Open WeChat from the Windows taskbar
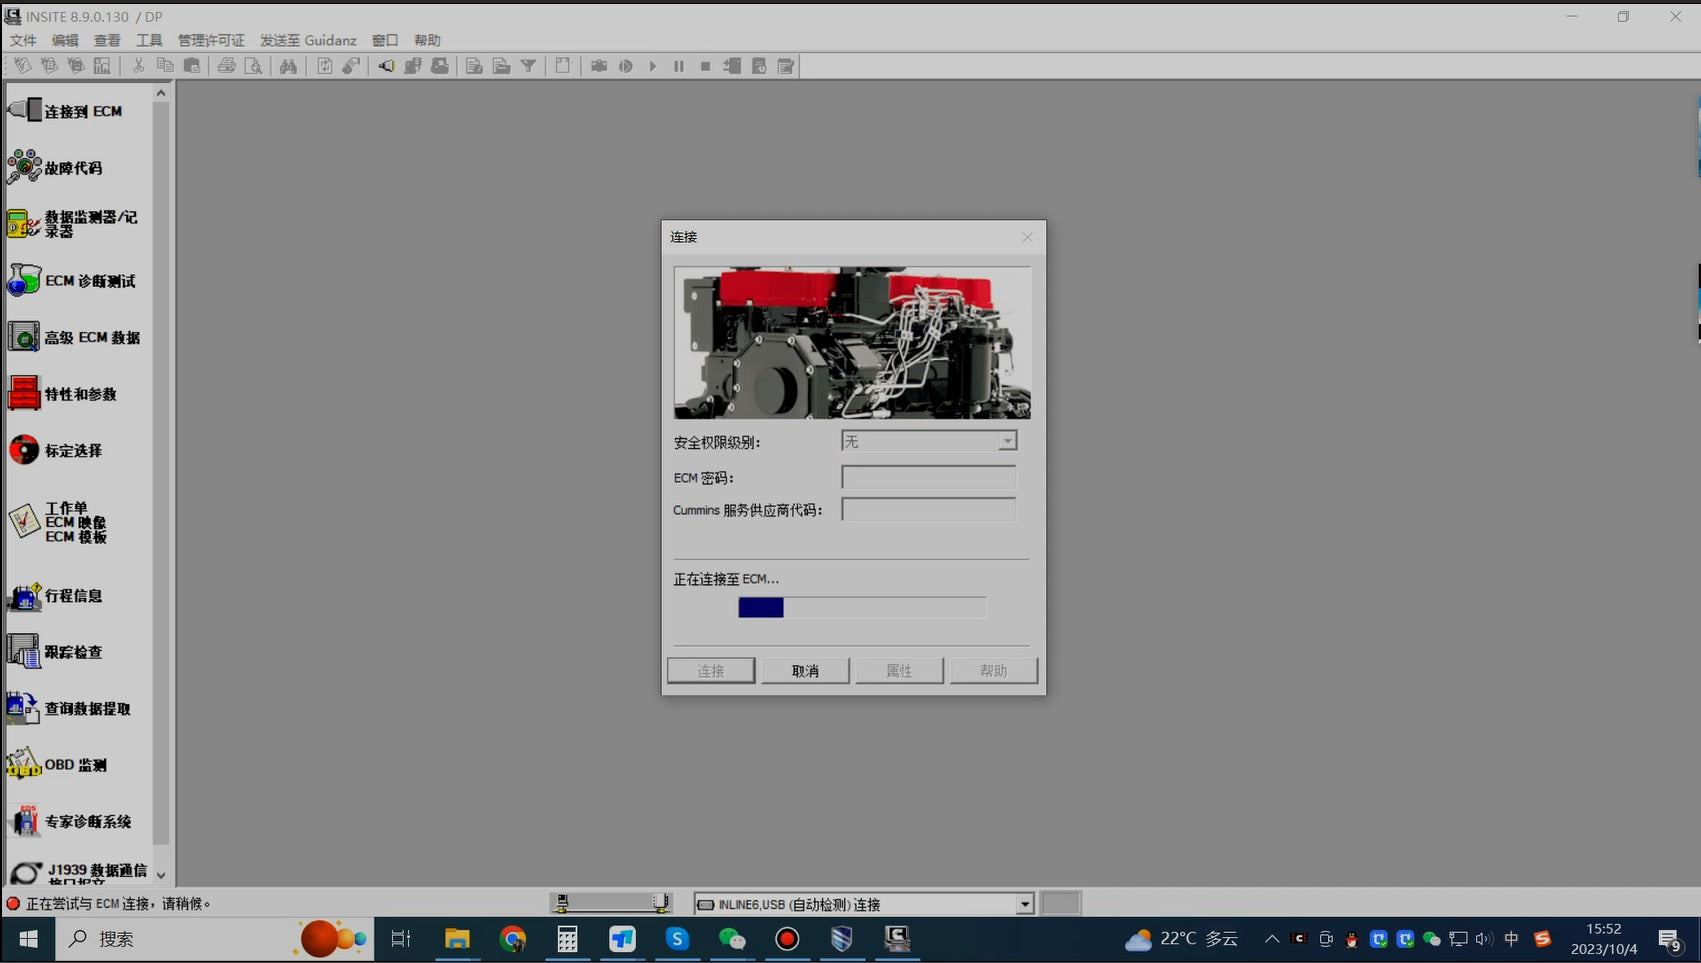1701x963 pixels. (x=732, y=939)
